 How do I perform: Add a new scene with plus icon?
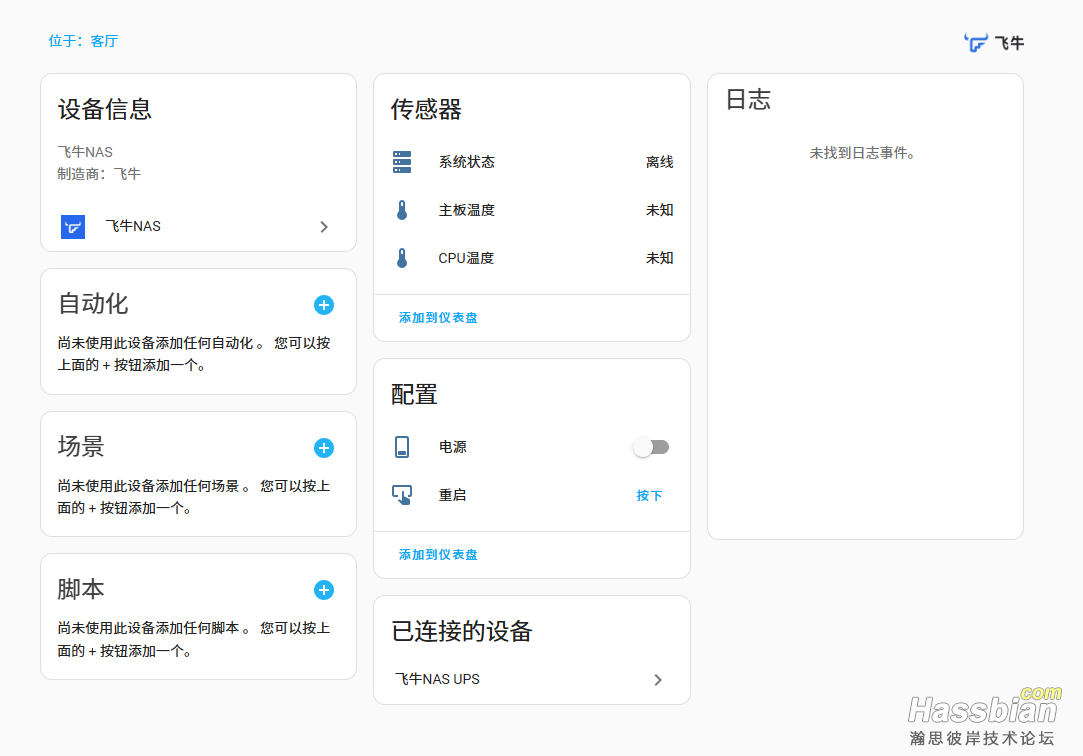pyautogui.click(x=324, y=448)
